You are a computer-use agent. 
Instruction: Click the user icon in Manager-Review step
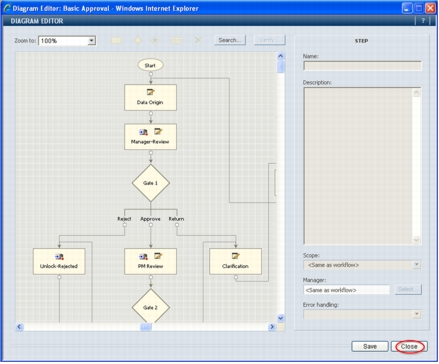[x=143, y=132]
